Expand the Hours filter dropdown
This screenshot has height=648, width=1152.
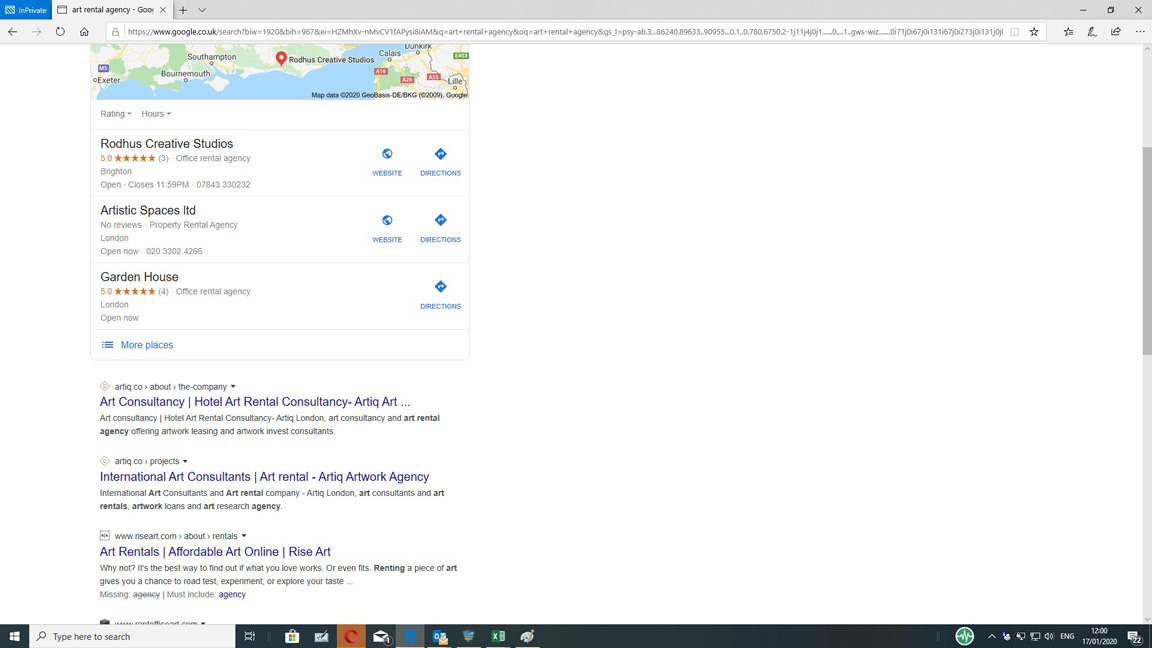point(156,114)
